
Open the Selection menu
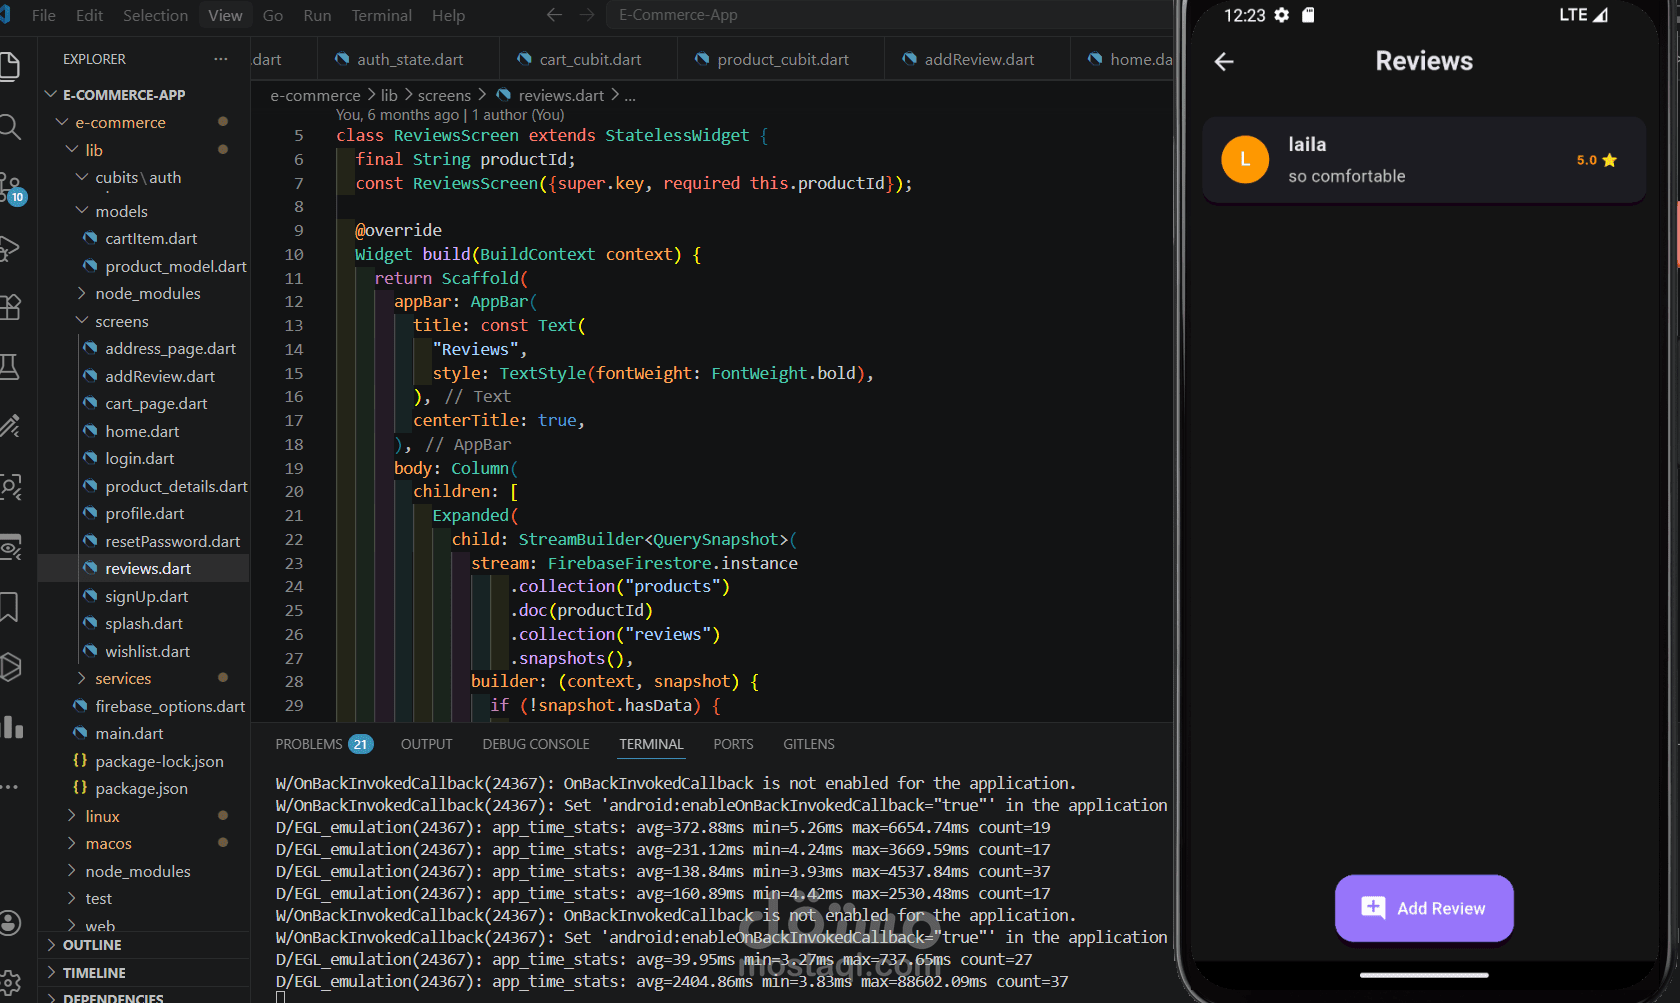[155, 15]
